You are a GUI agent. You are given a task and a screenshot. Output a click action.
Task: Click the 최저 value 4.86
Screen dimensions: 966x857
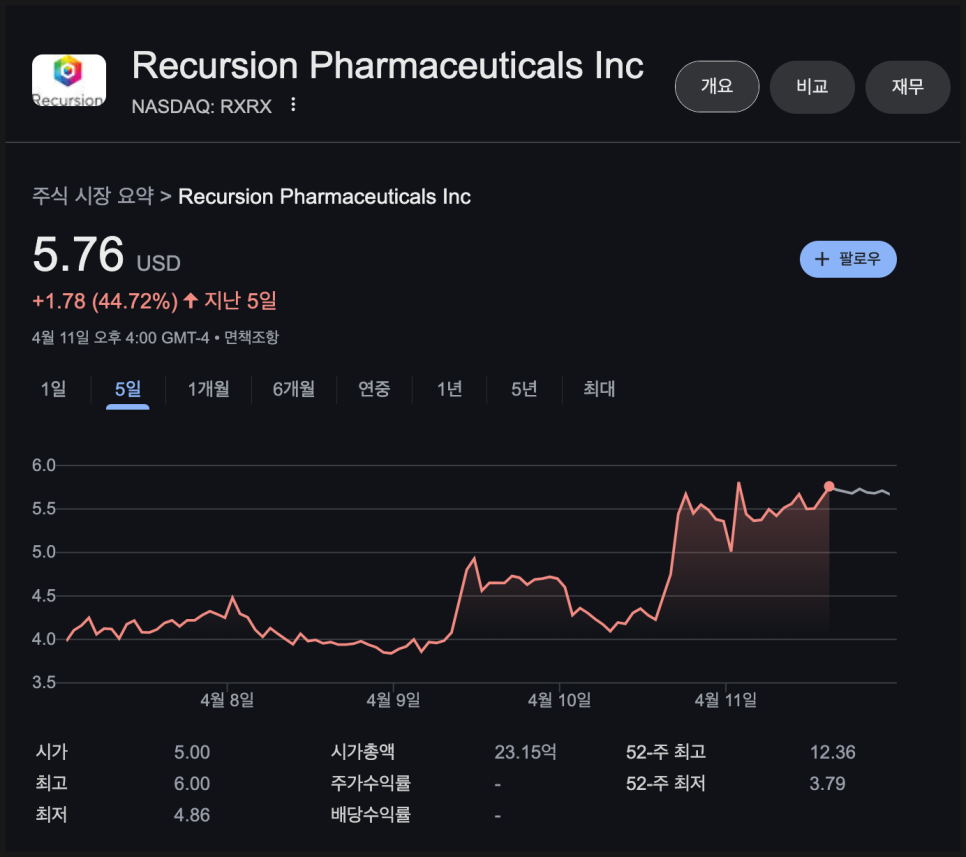pyautogui.click(x=192, y=815)
